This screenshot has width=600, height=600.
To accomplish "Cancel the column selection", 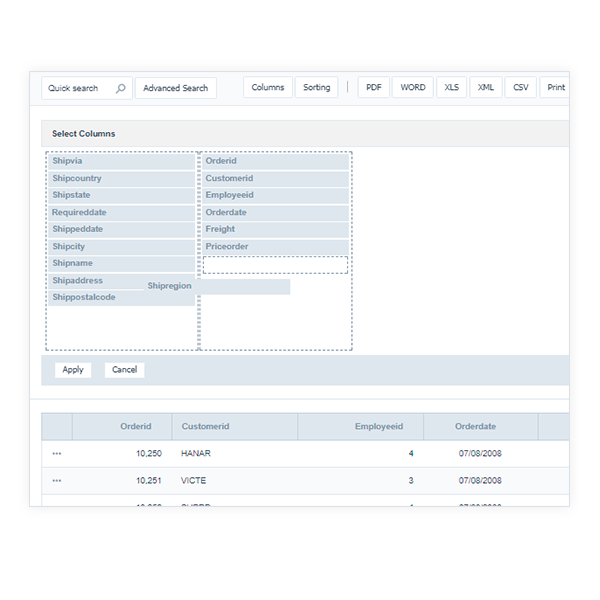I will (x=124, y=370).
